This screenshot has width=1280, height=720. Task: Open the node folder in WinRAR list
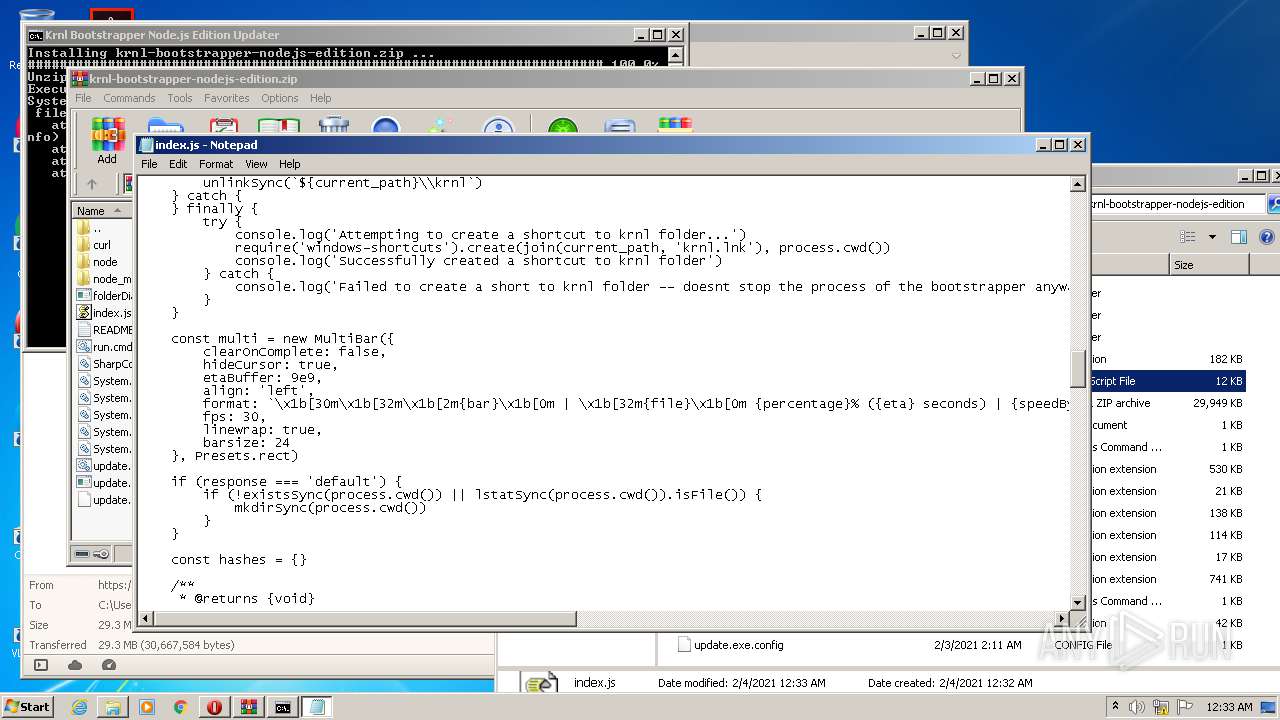(104, 262)
